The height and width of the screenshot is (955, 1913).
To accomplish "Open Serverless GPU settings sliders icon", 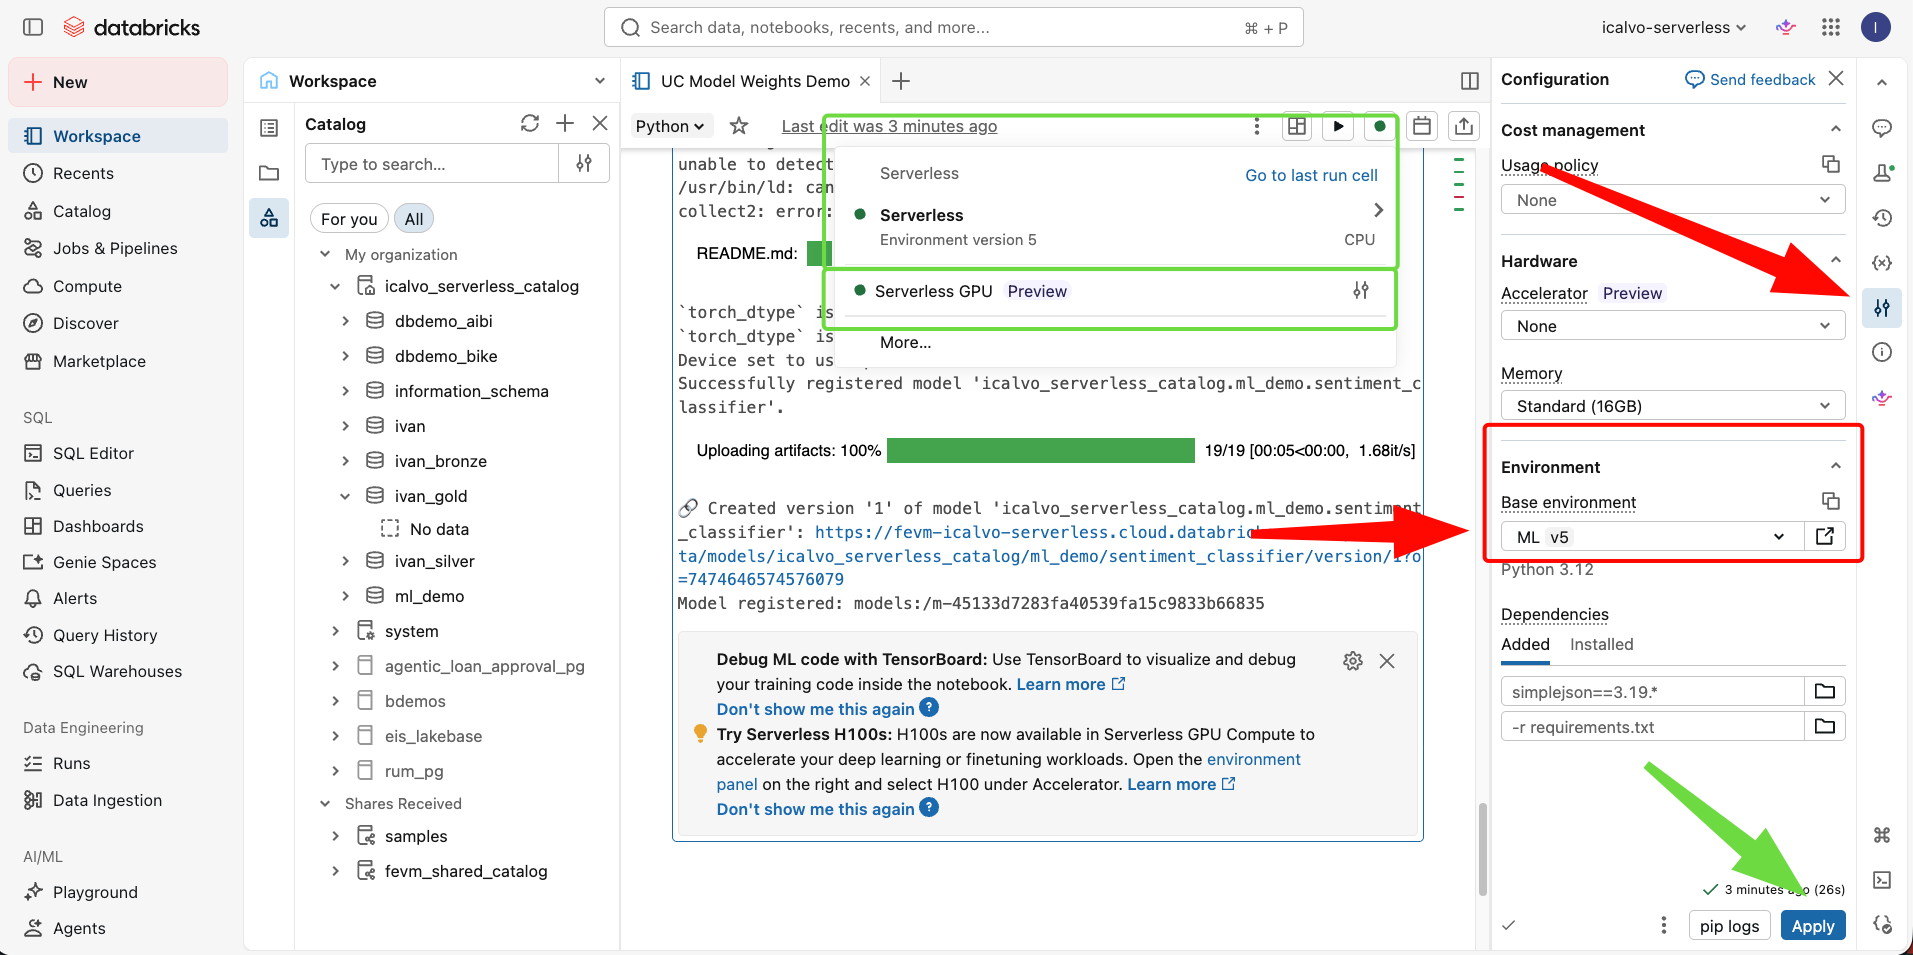I will click(1361, 290).
